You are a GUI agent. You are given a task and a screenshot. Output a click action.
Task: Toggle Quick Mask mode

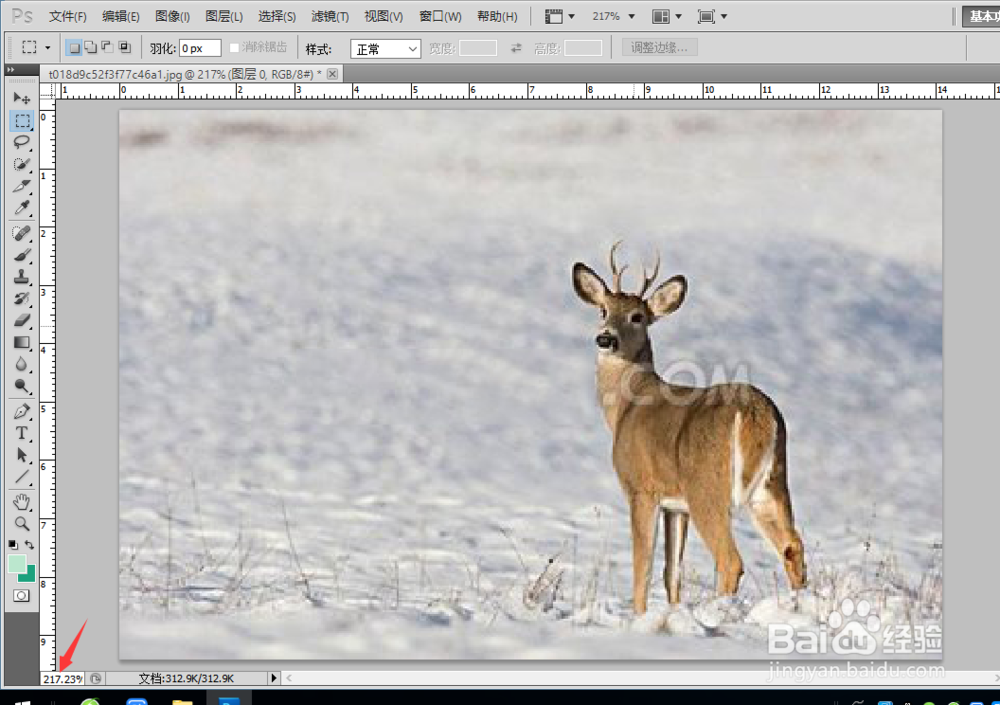click(x=21, y=596)
